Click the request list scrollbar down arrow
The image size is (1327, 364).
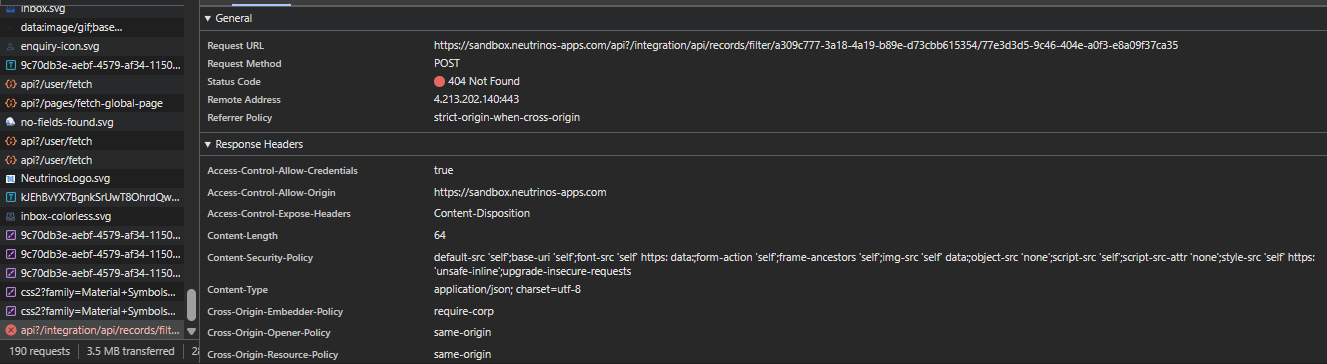[x=191, y=330]
